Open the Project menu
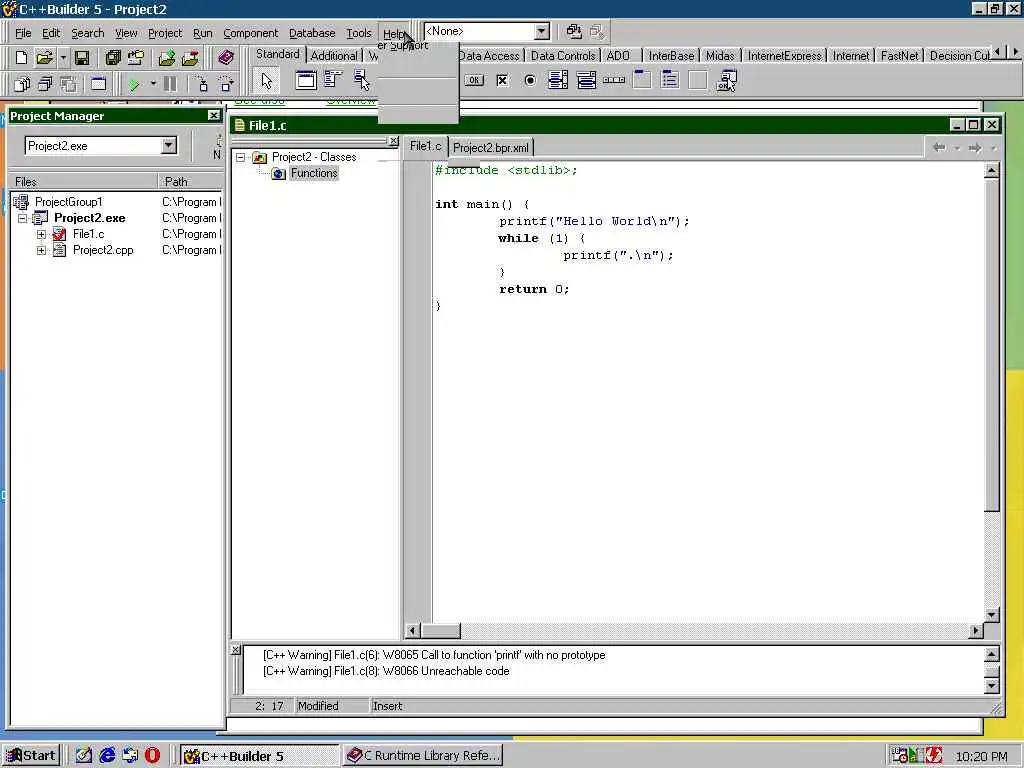The image size is (1024, 768). (165, 33)
